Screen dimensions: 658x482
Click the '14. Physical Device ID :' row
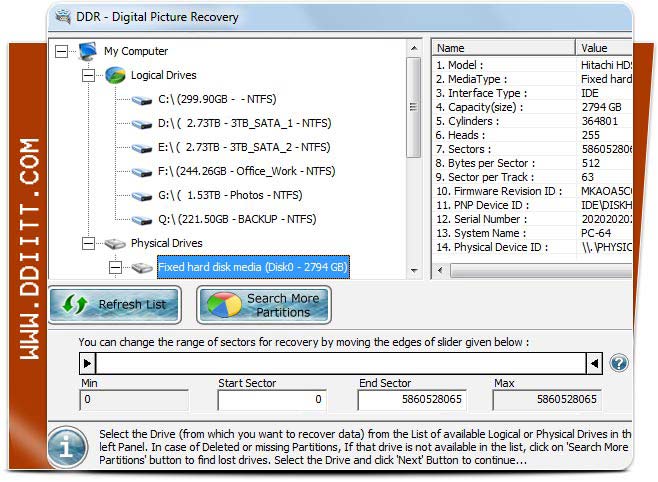(533, 247)
